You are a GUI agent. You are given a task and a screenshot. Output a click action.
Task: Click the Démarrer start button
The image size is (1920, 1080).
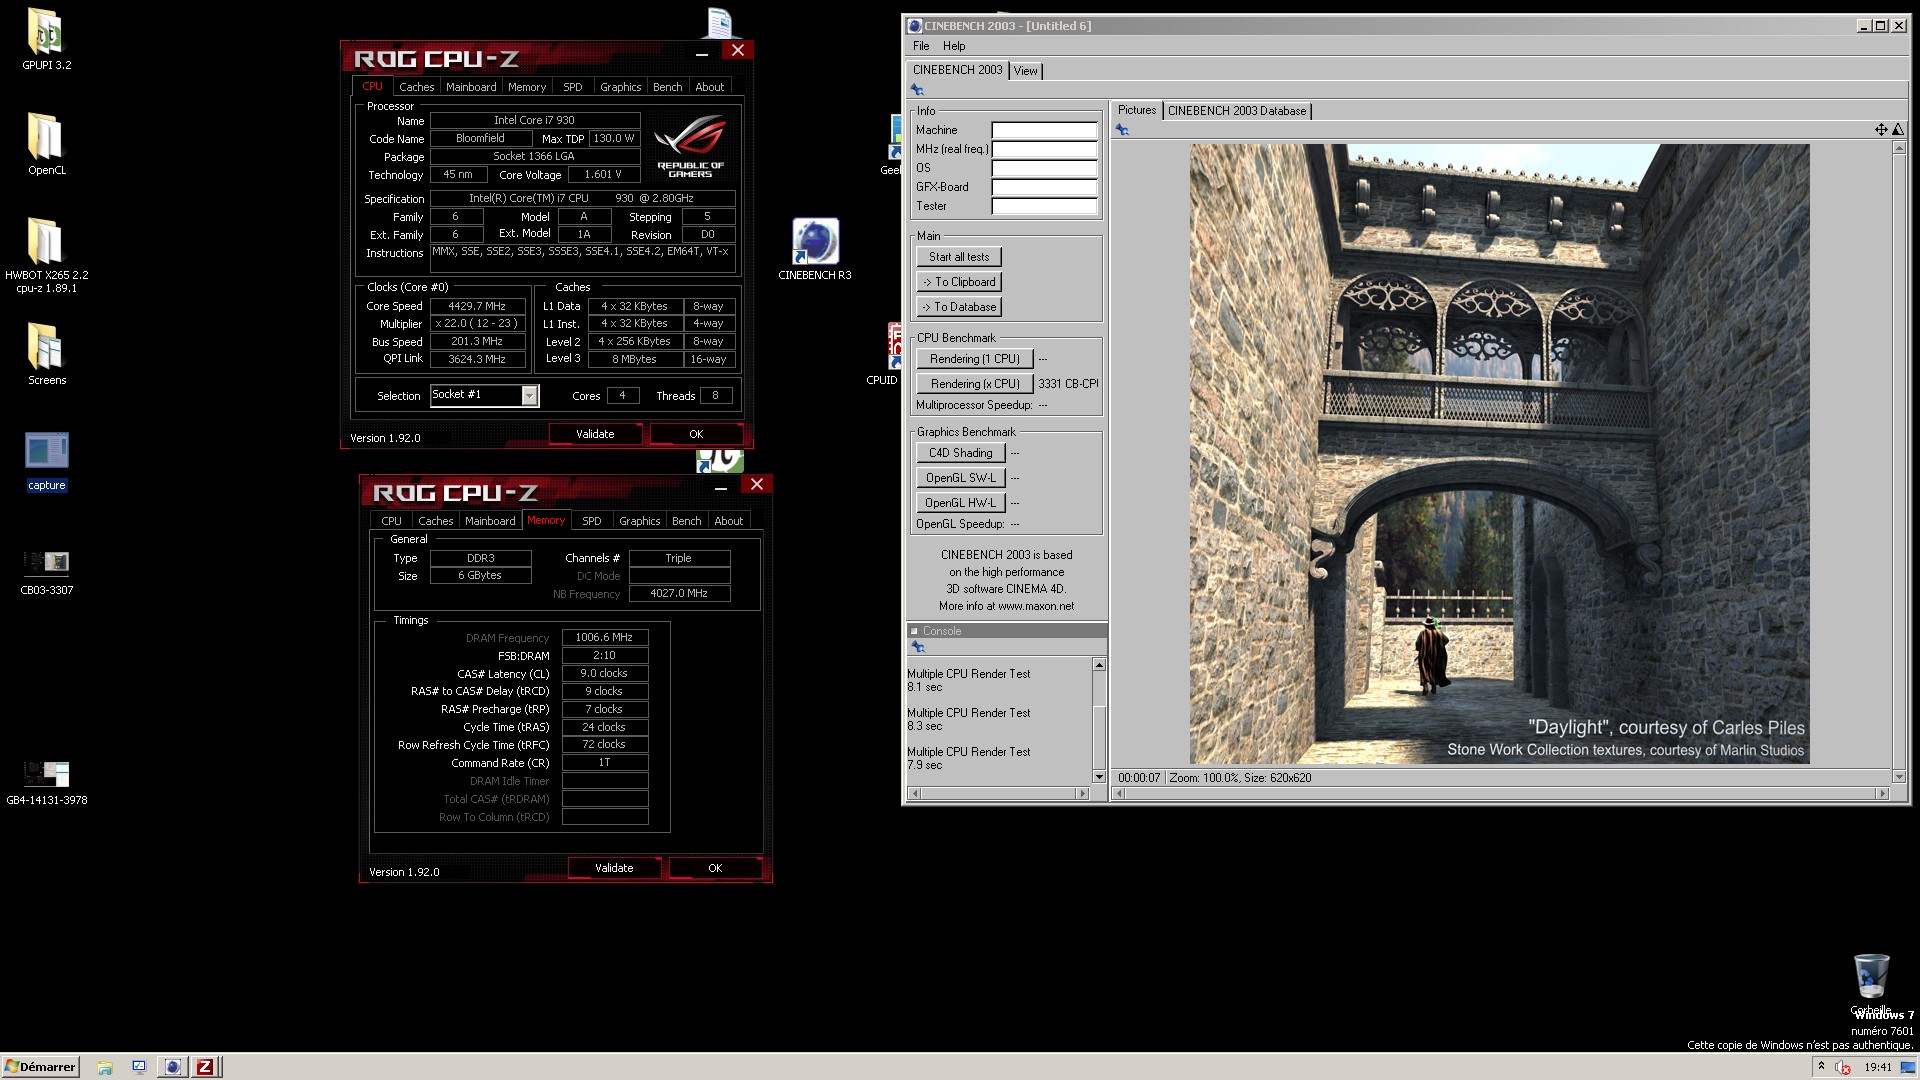[40, 1067]
